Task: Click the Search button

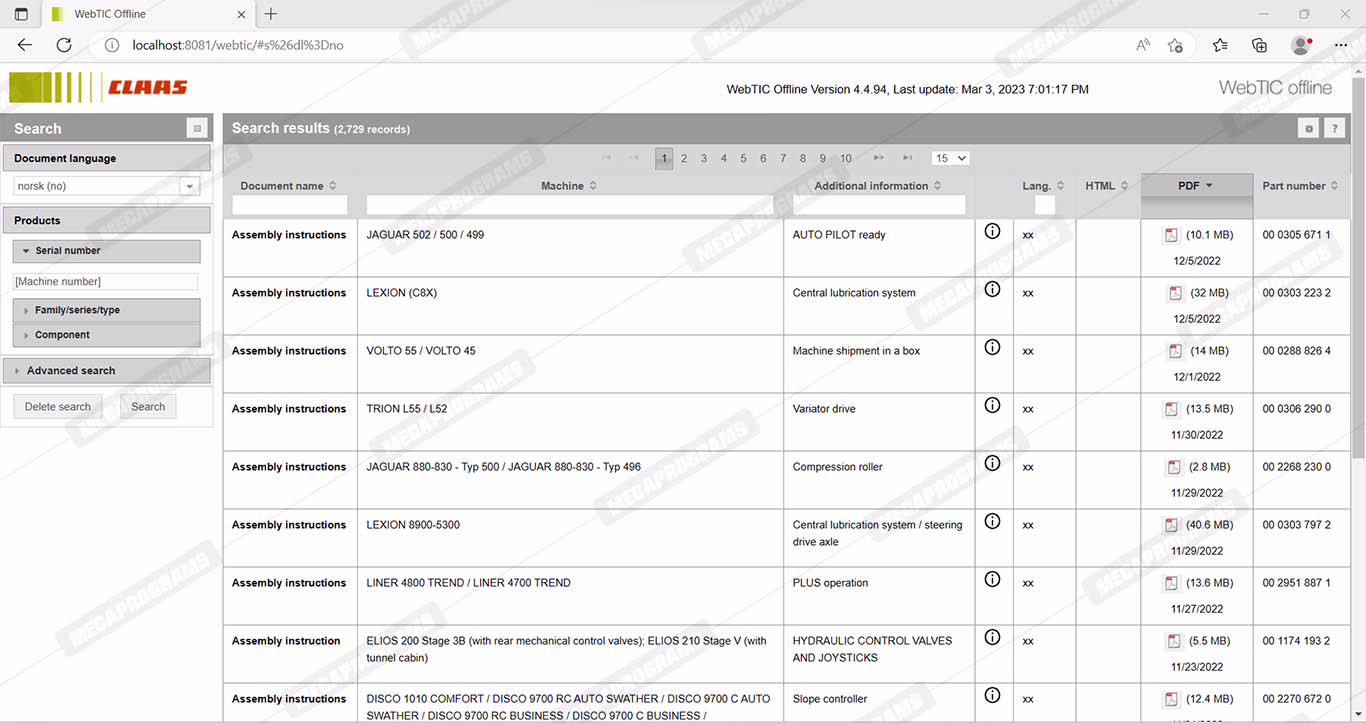Action: (148, 407)
